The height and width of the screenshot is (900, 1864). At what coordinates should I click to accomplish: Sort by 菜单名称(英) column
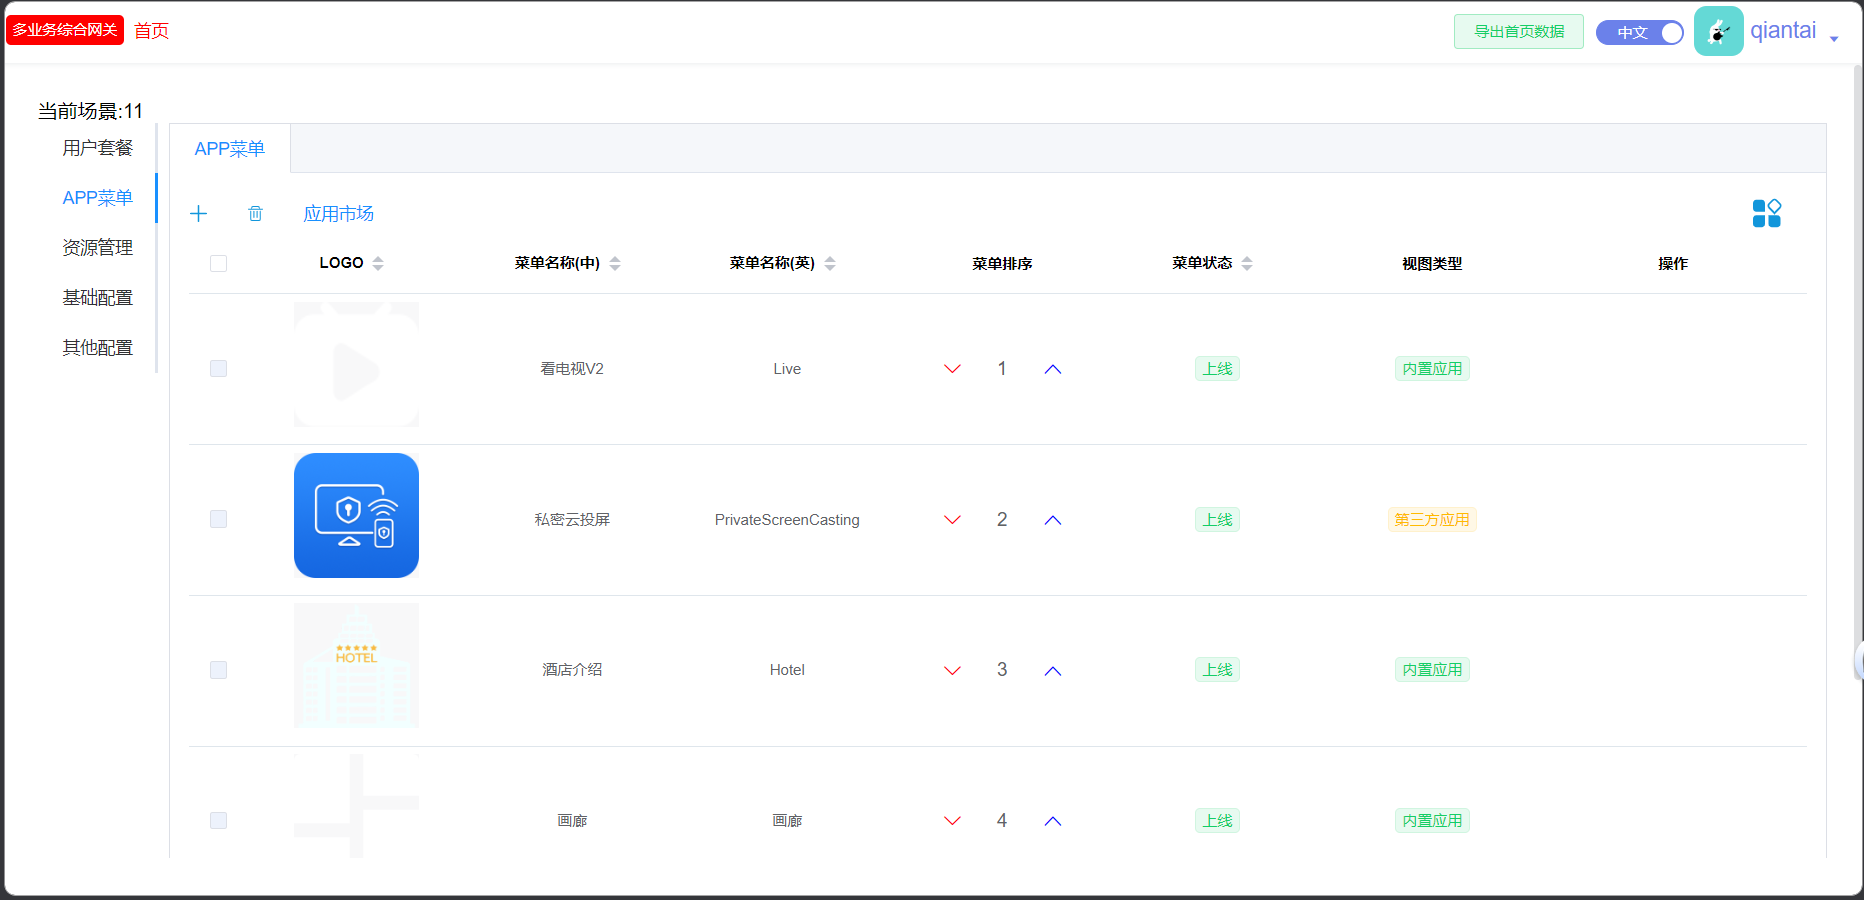pos(830,264)
